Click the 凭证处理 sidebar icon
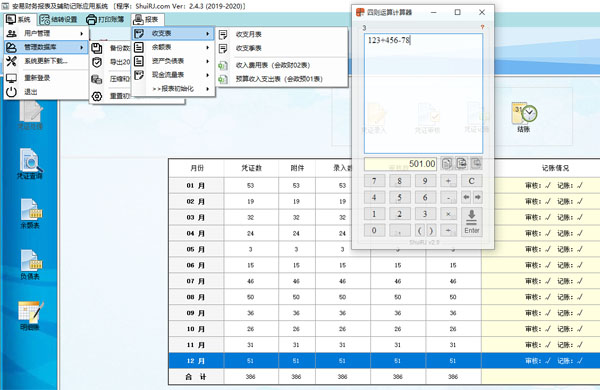 click(30, 115)
